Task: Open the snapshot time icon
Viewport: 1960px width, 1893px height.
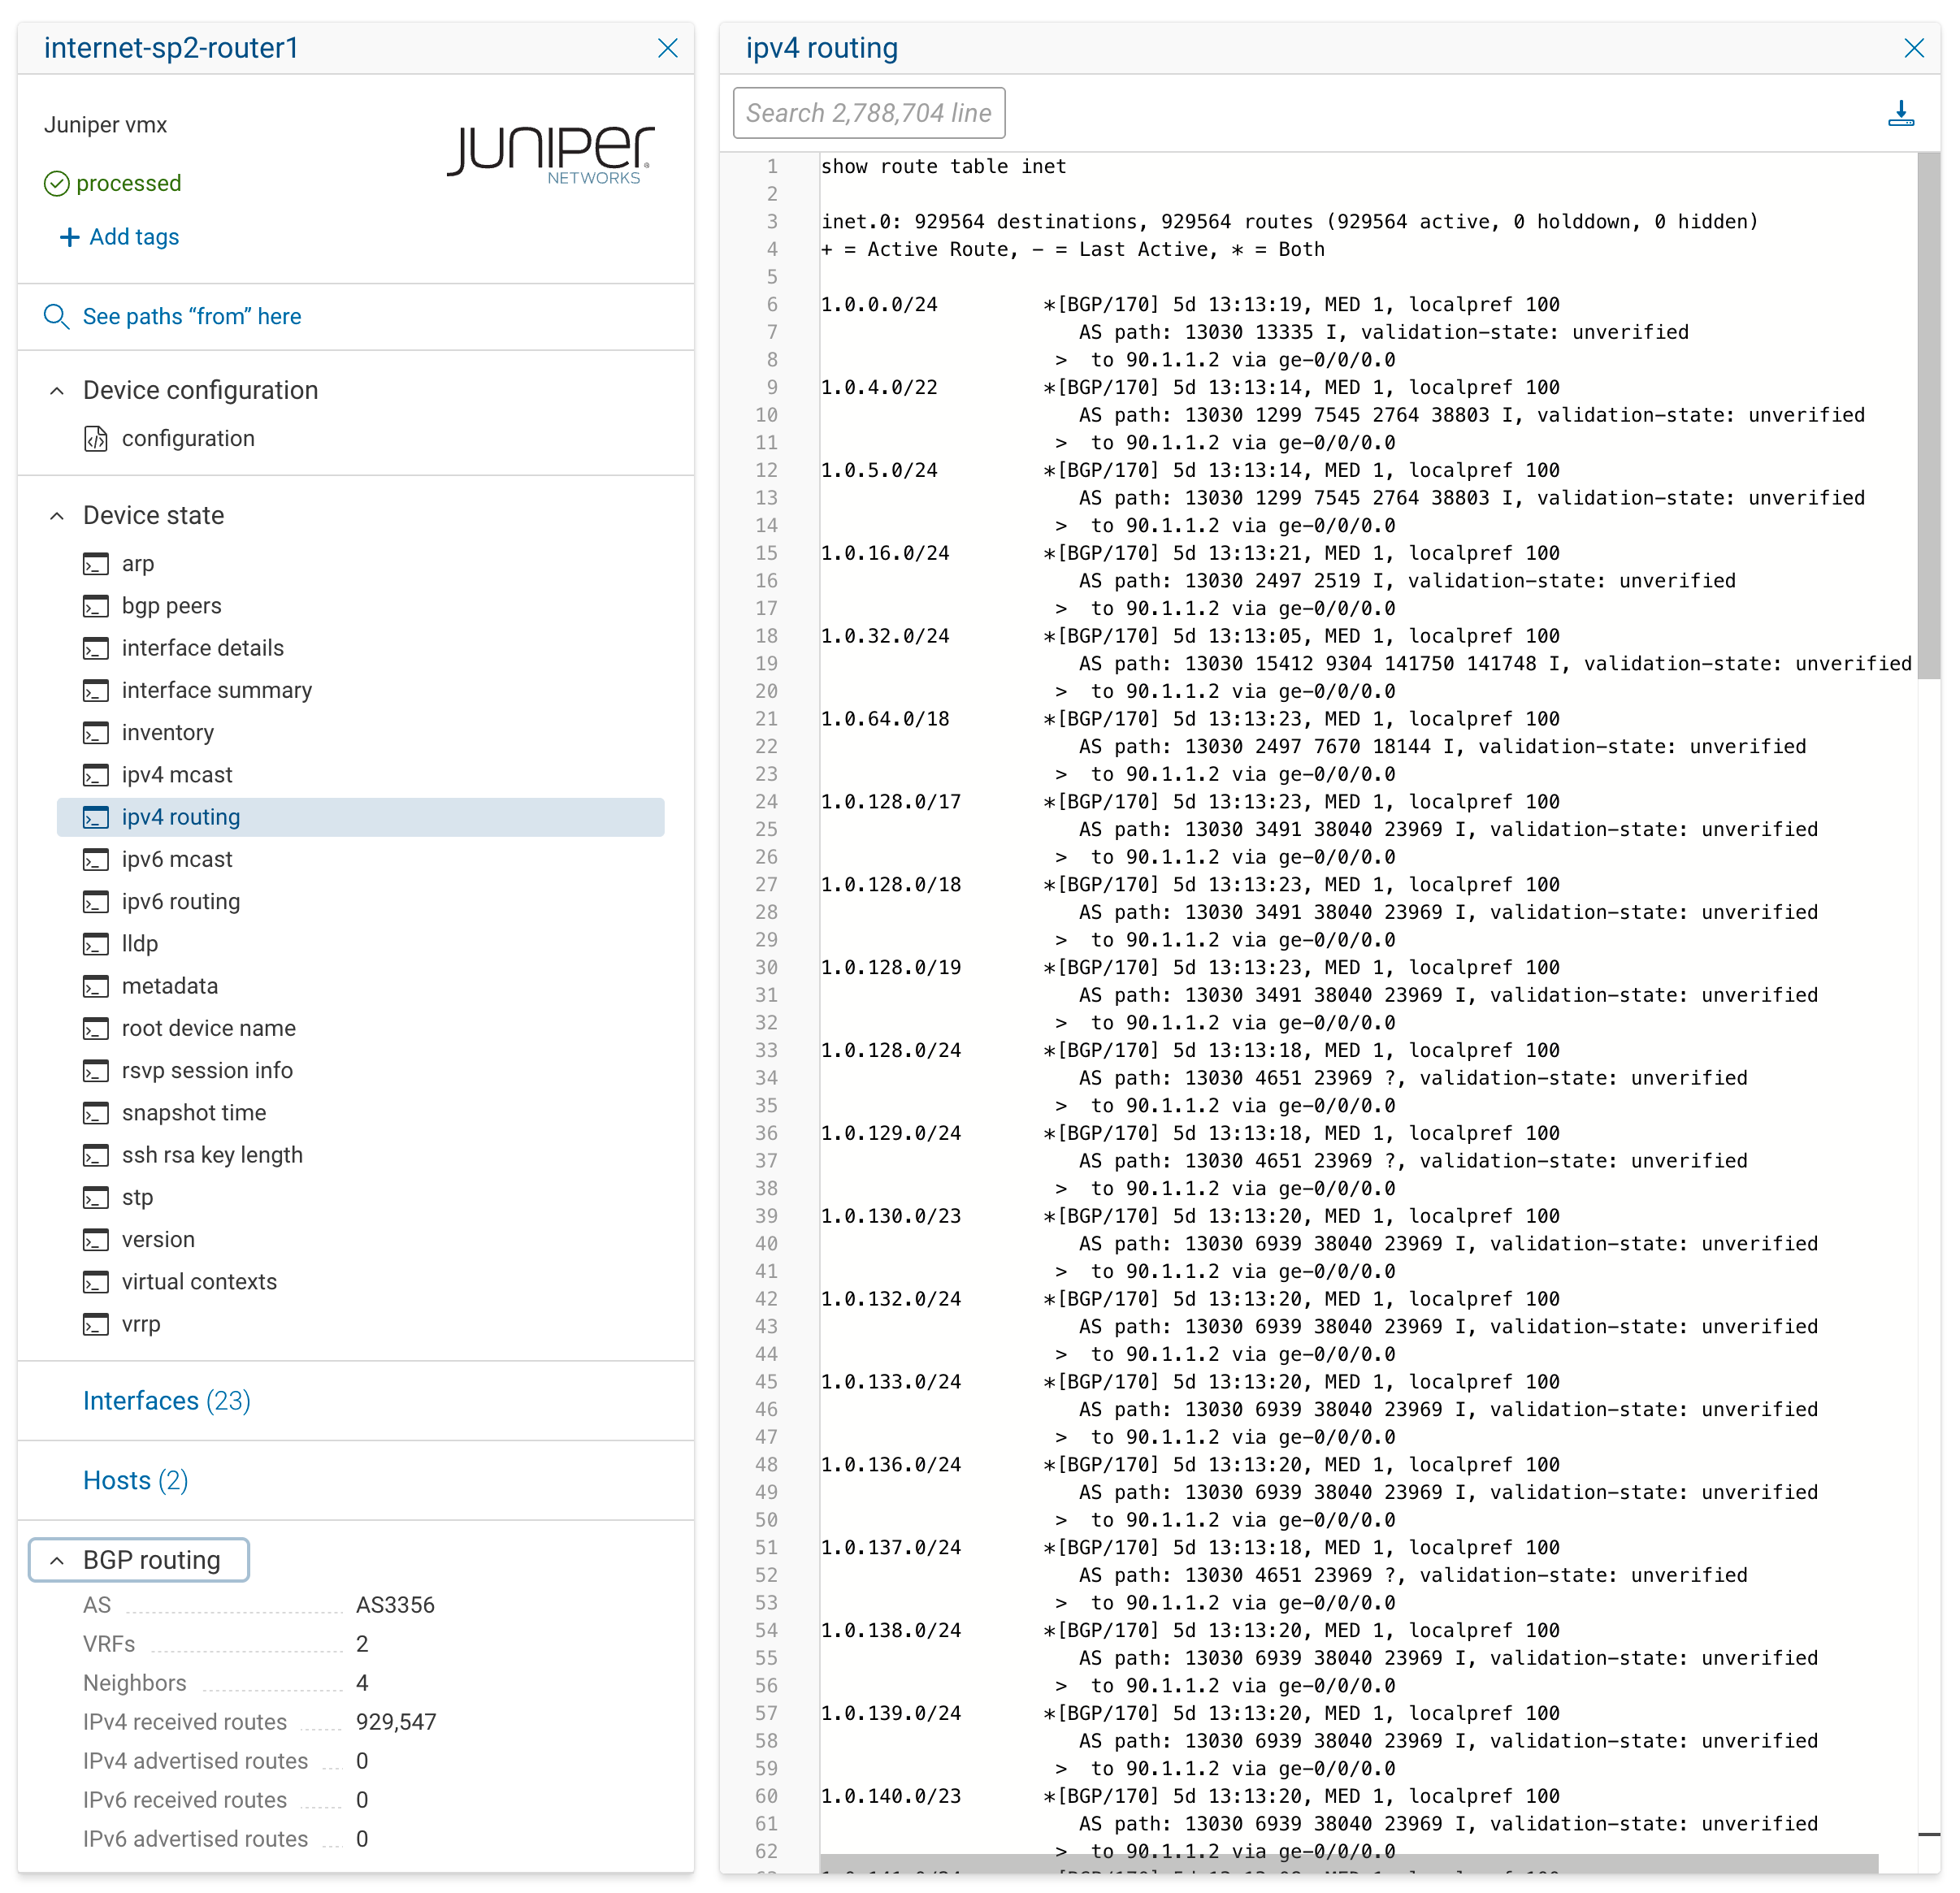Action: (x=96, y=1112)
